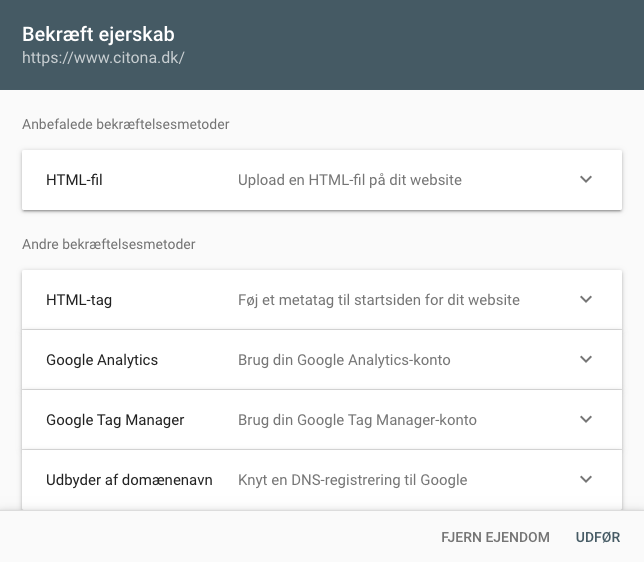This screenshot has height=562, width=644.
Task: Select the Udbyder af domænenavn label
Action: click(129, 480)
